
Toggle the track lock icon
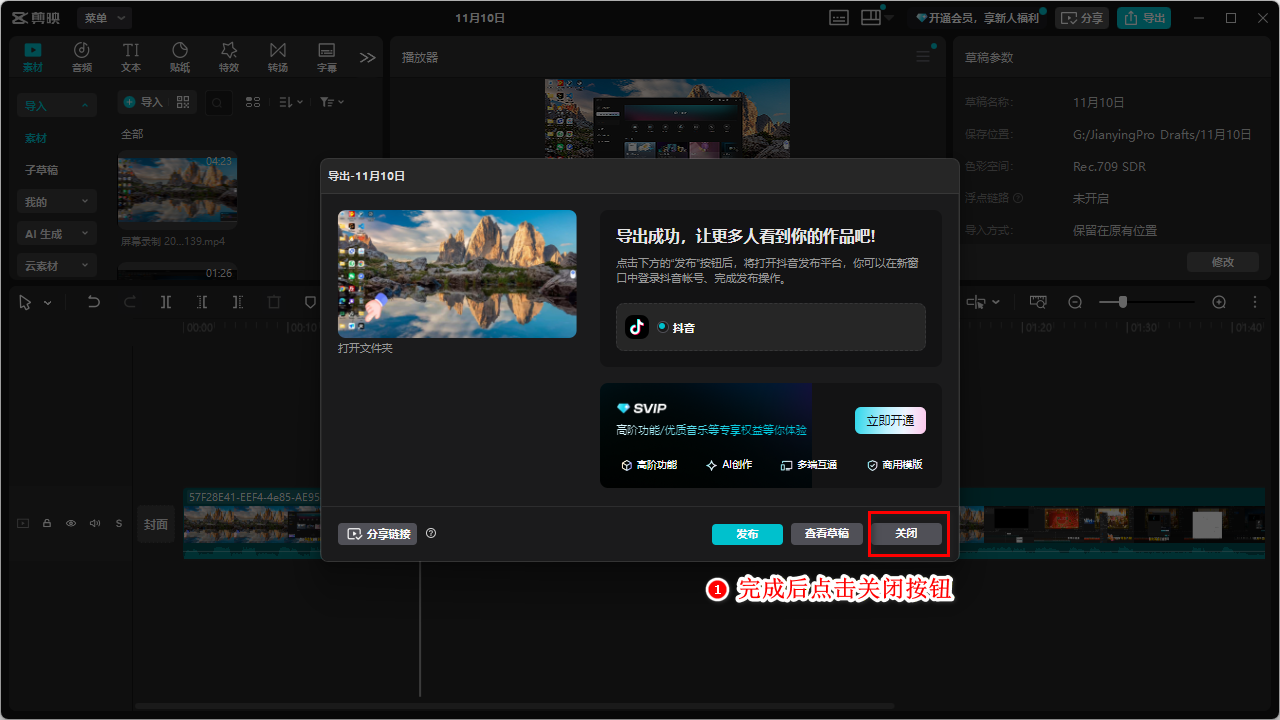point(47,523)
